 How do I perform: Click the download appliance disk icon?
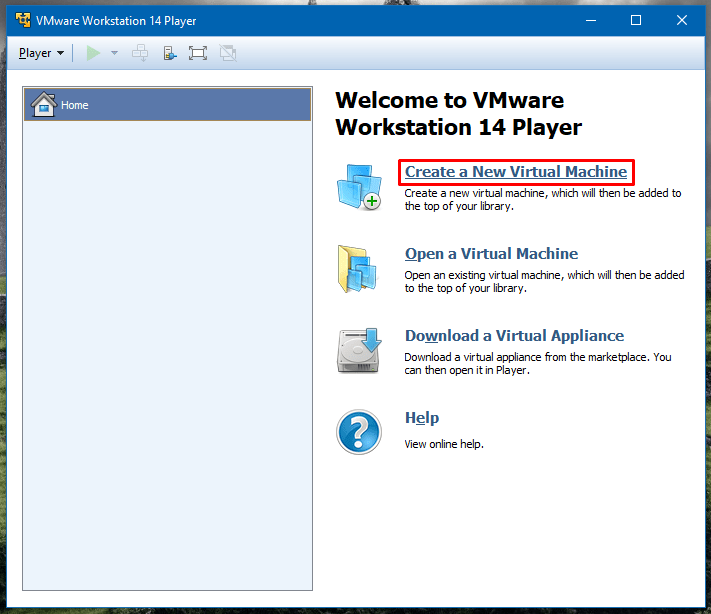tap(359, 351)
